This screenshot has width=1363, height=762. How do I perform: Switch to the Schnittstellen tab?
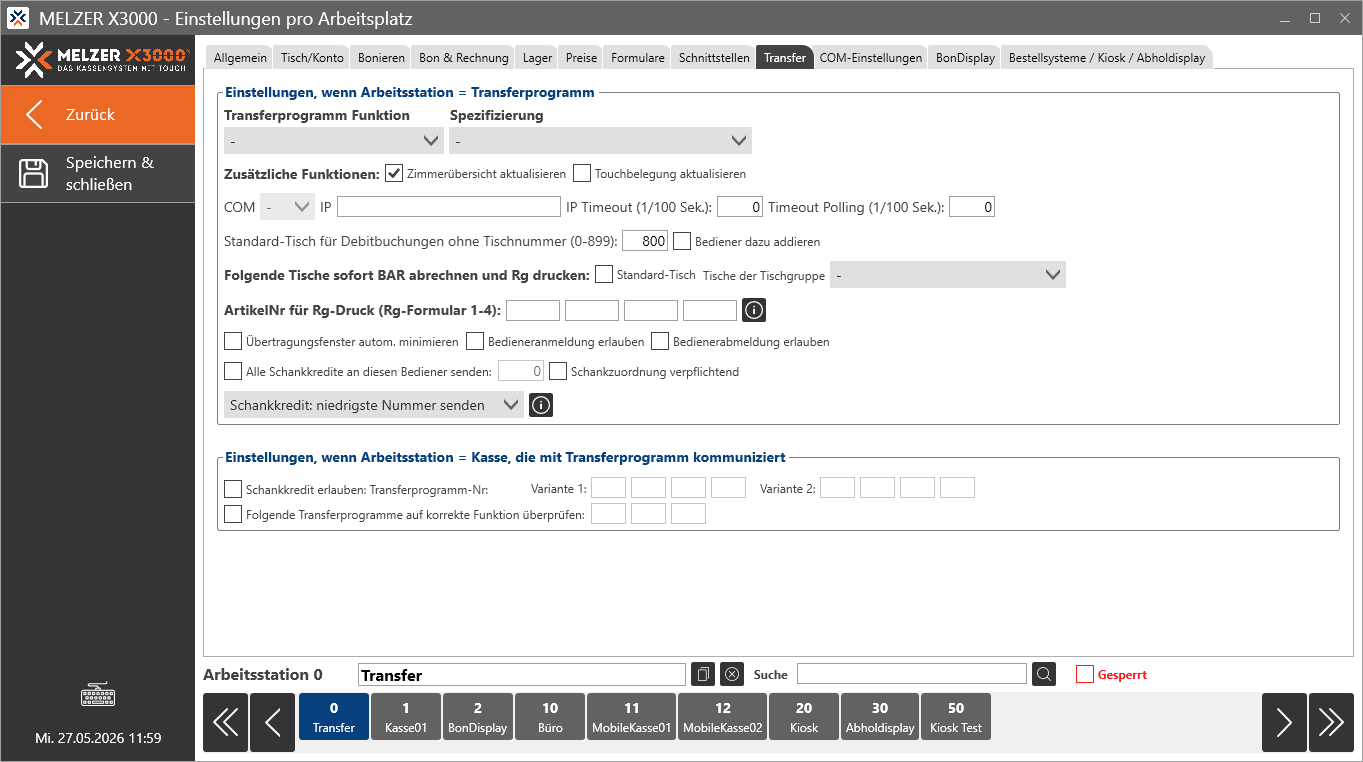[x=714, y=58]
